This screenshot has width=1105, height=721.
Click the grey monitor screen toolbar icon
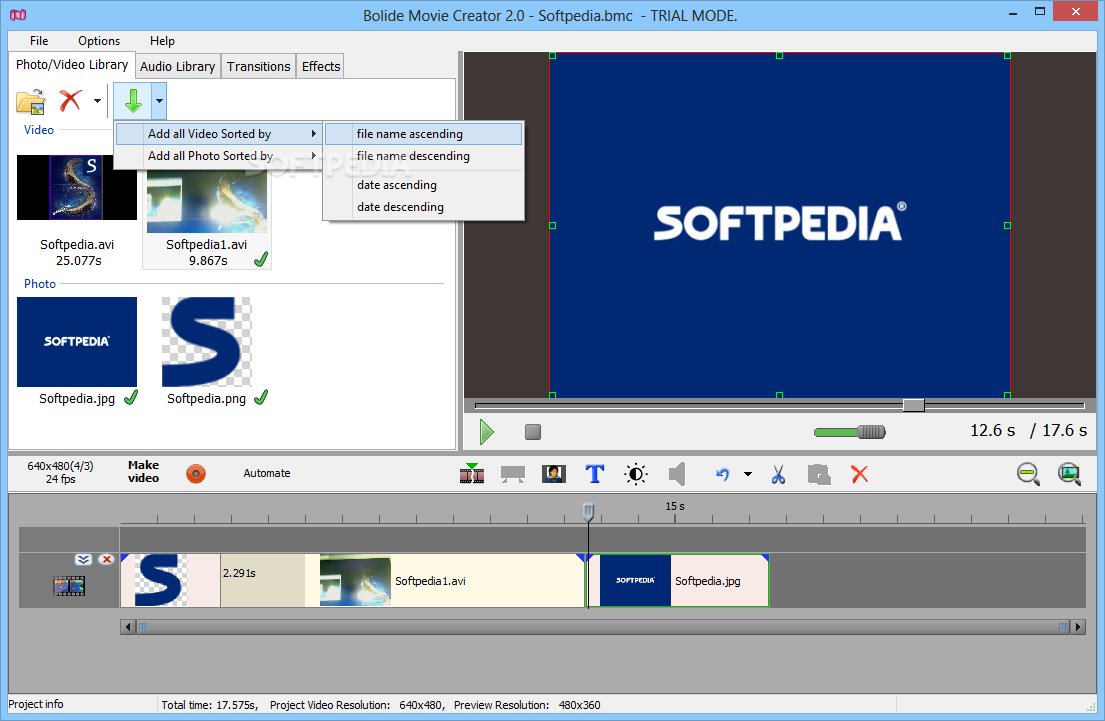click(x=512, y=474)
